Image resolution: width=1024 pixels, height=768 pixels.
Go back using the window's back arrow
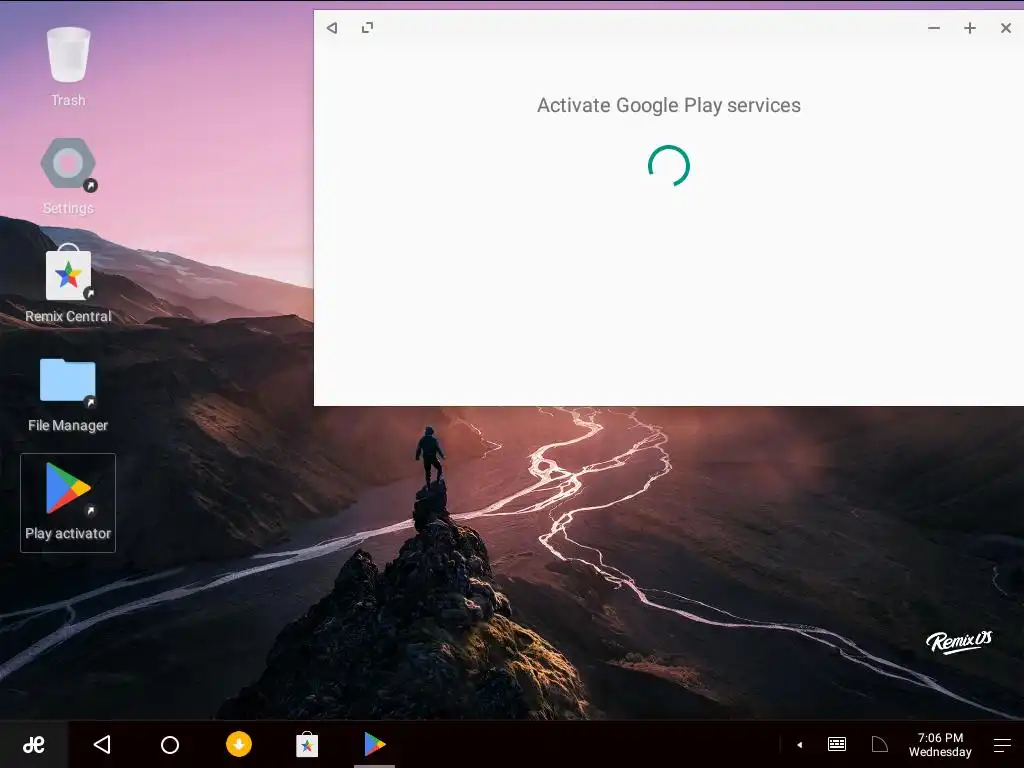[332, 27]
